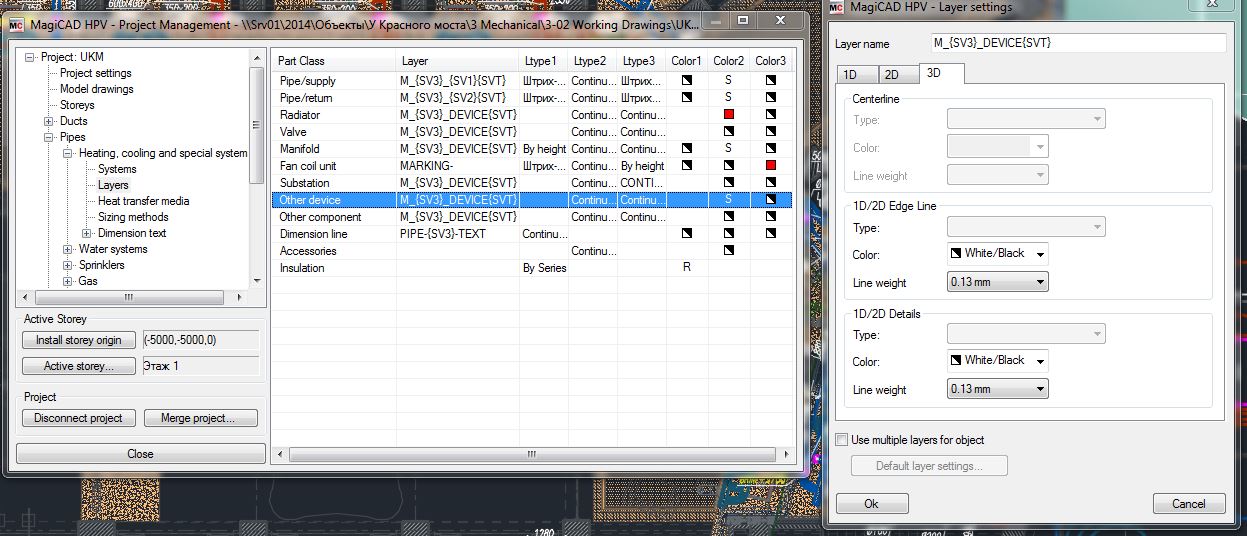Viewport: 1247px width, 536px height.
Task: Select Heat transfer media tree item
Action: click(143, 201)
